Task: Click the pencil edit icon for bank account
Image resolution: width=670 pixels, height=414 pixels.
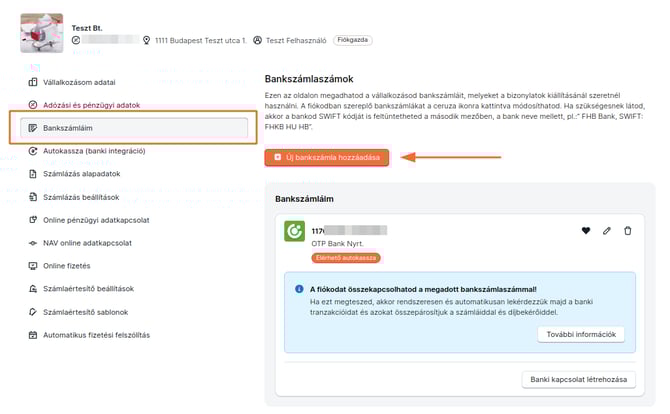Action: click(606, 231)
